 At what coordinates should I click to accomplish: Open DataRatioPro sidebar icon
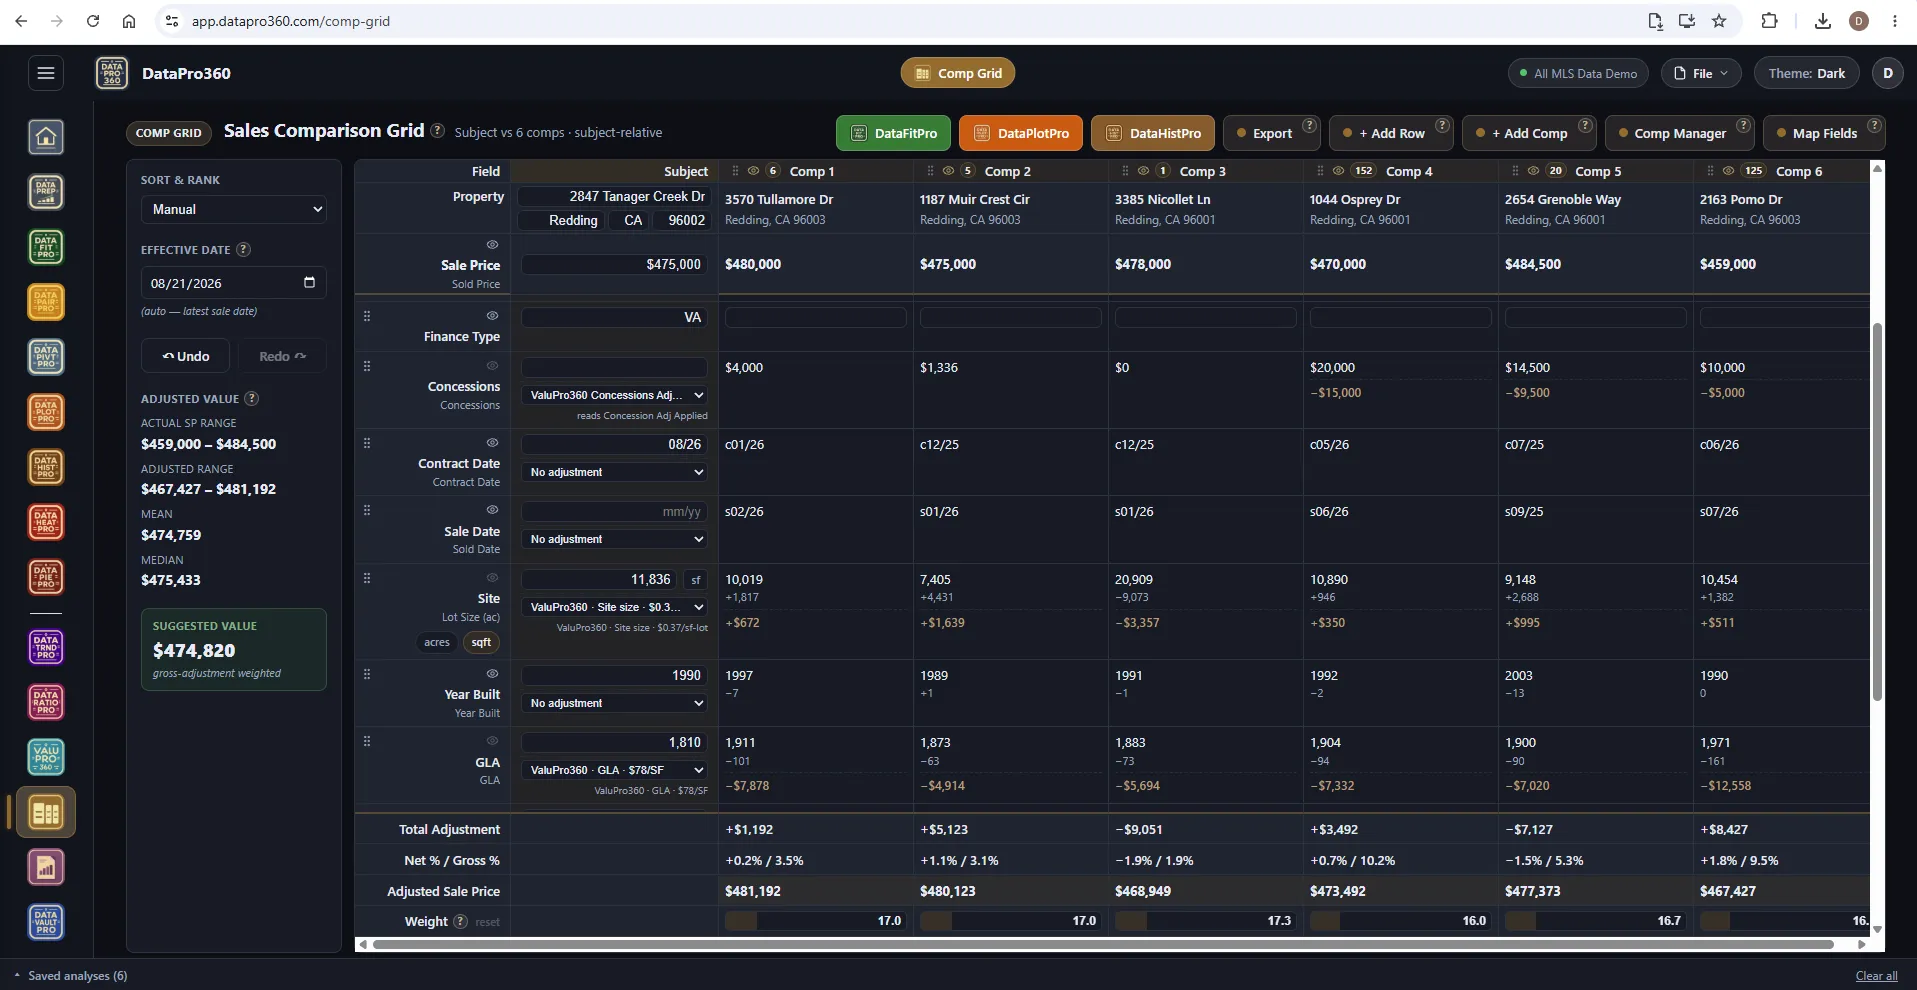click(46, 702)
